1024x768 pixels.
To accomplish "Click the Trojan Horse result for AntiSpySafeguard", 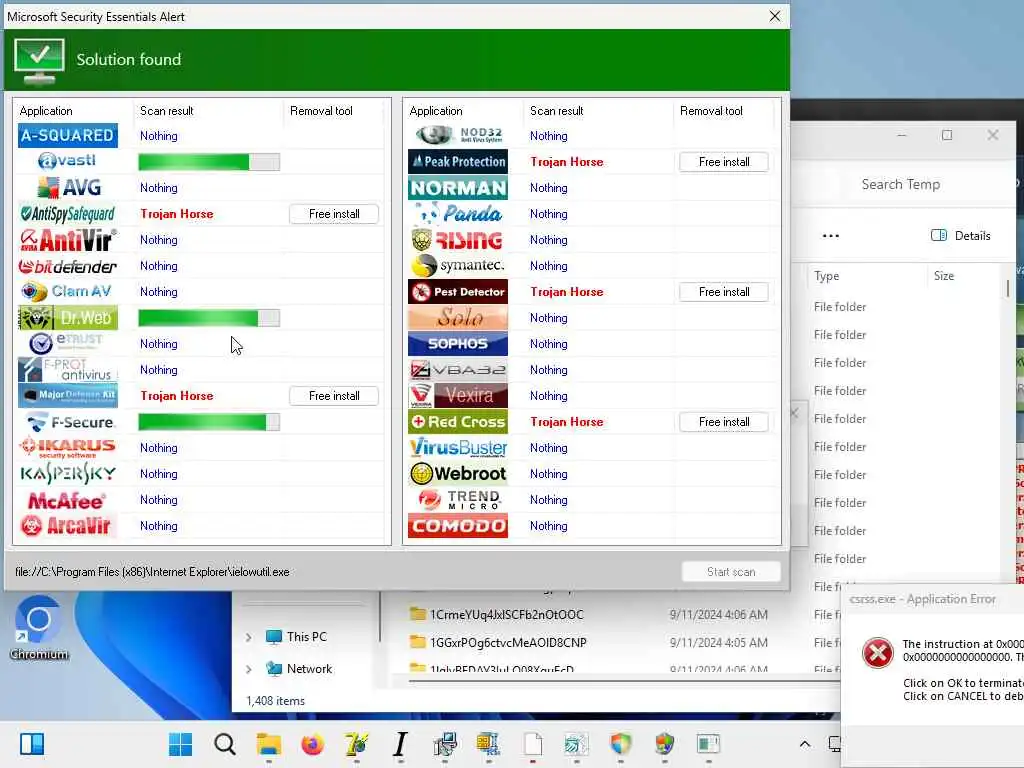I will pyautogui.click(x=177, y=214).
